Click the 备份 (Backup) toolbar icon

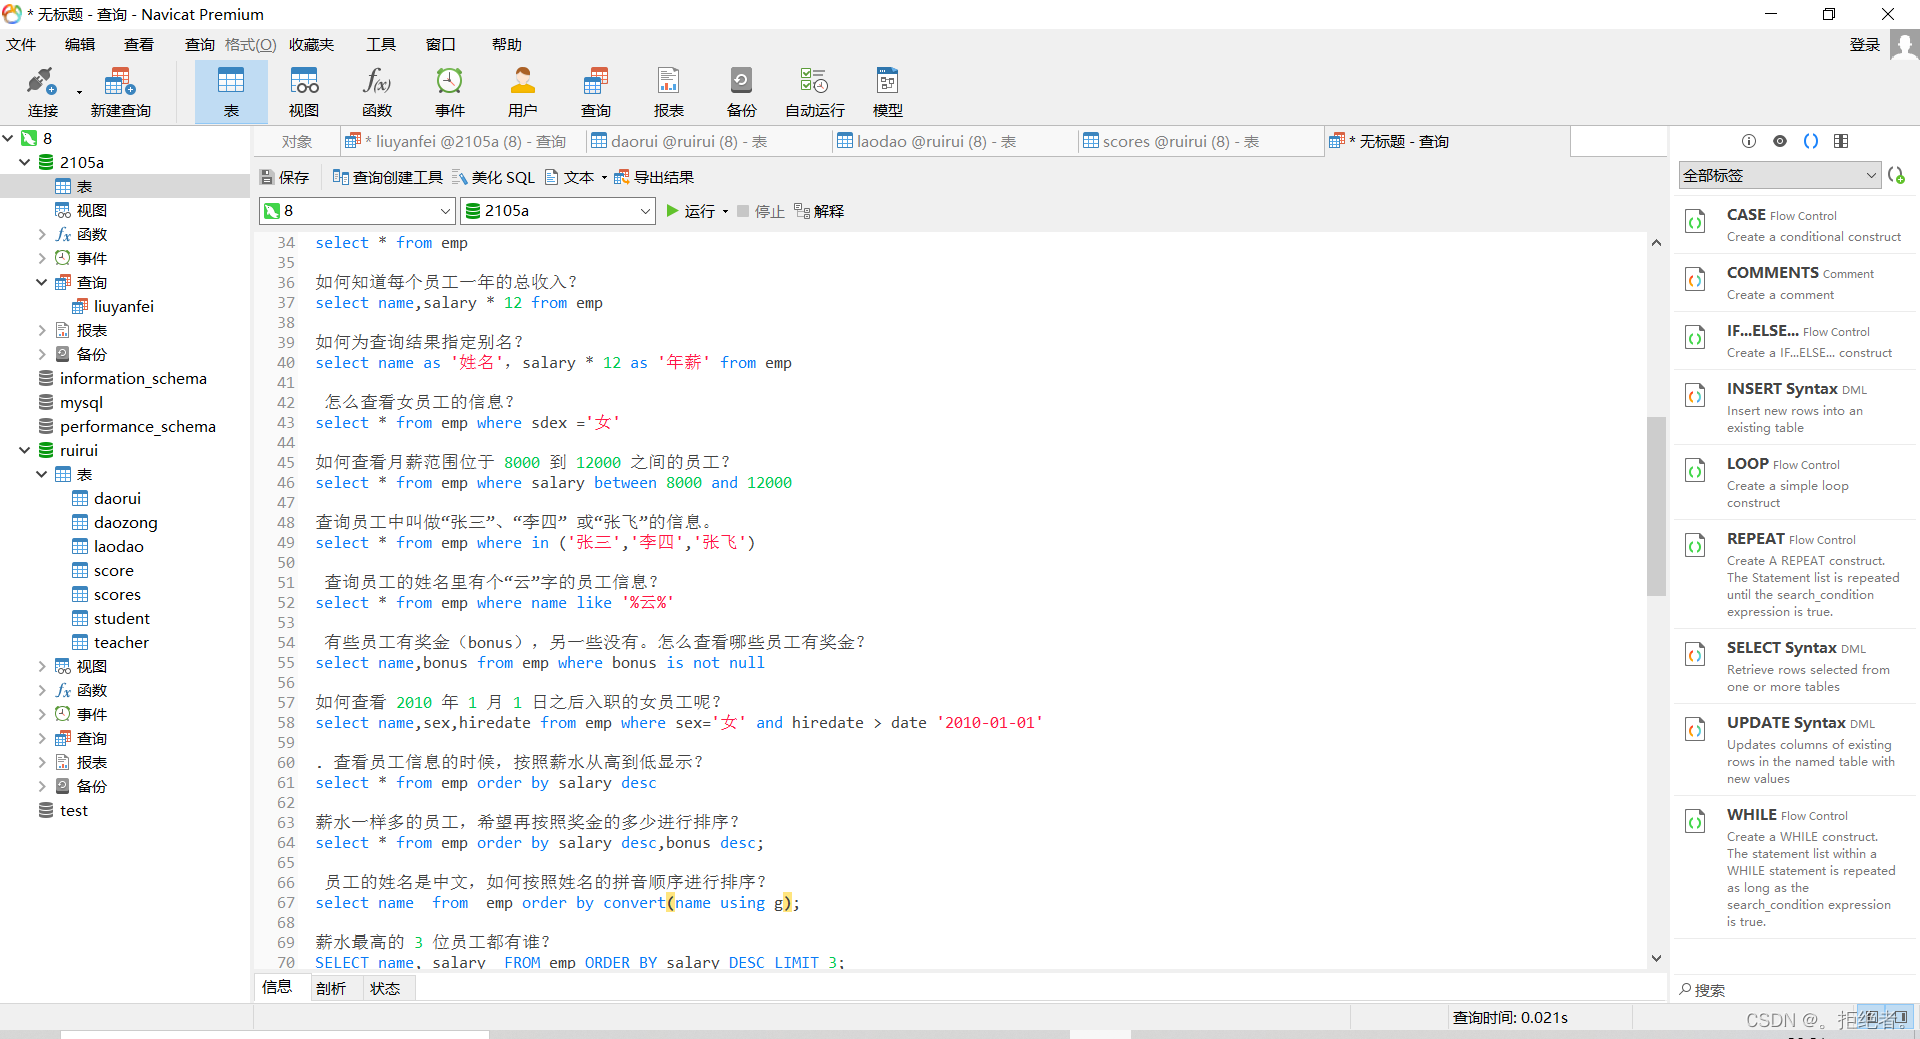point(742,92)
